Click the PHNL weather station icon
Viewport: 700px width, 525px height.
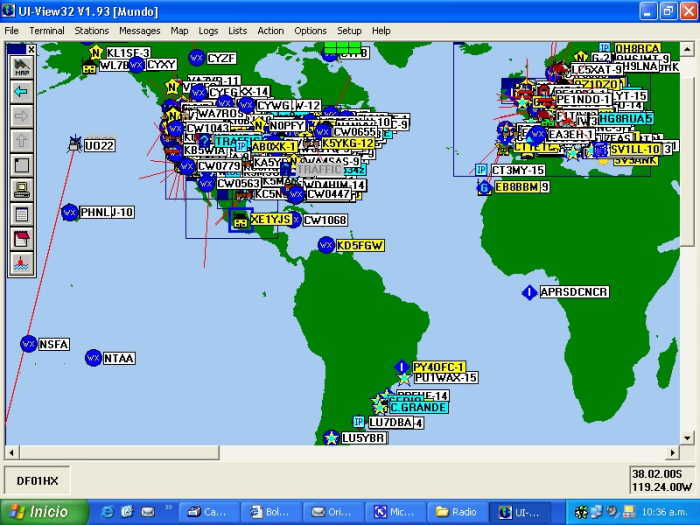coord(70,212)
